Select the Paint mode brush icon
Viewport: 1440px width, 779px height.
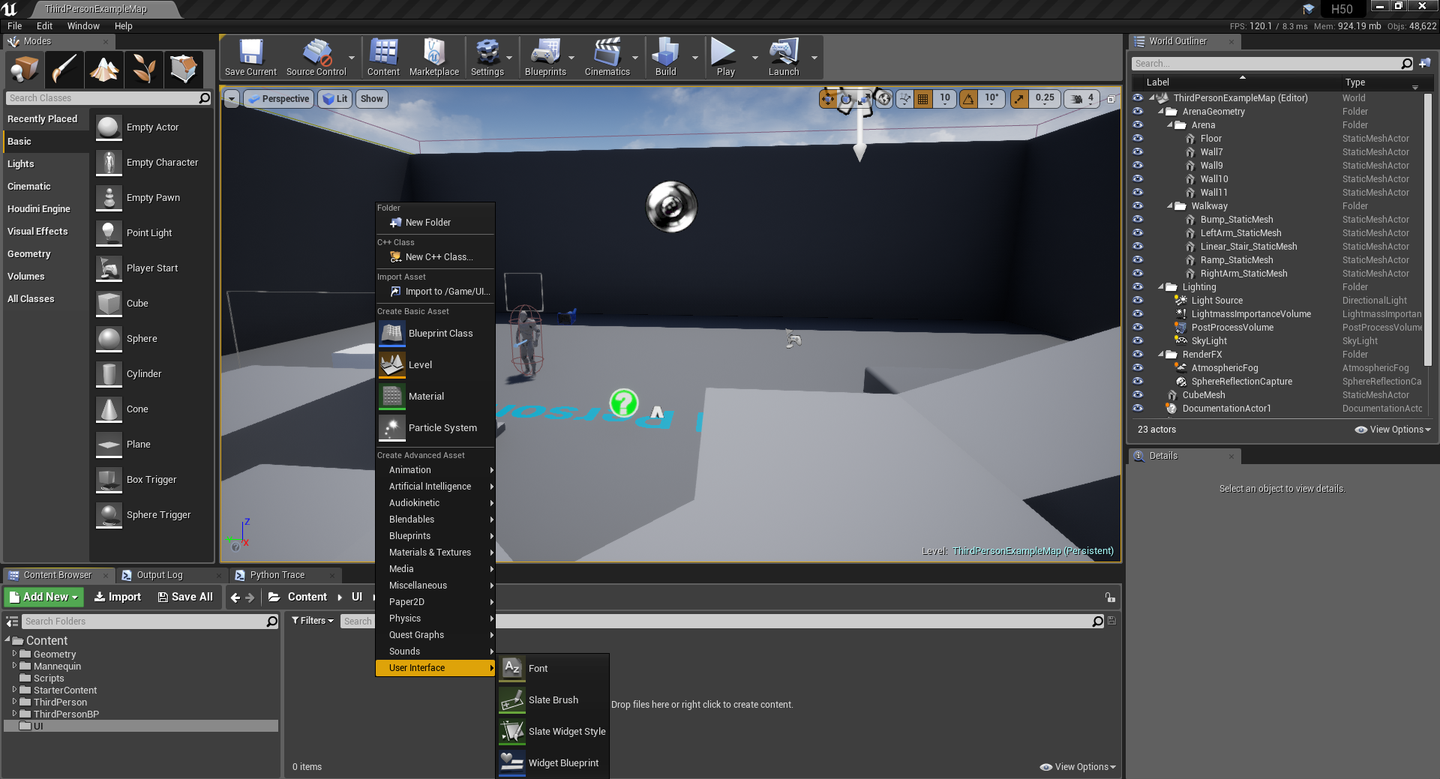click(x=63, y=70)
